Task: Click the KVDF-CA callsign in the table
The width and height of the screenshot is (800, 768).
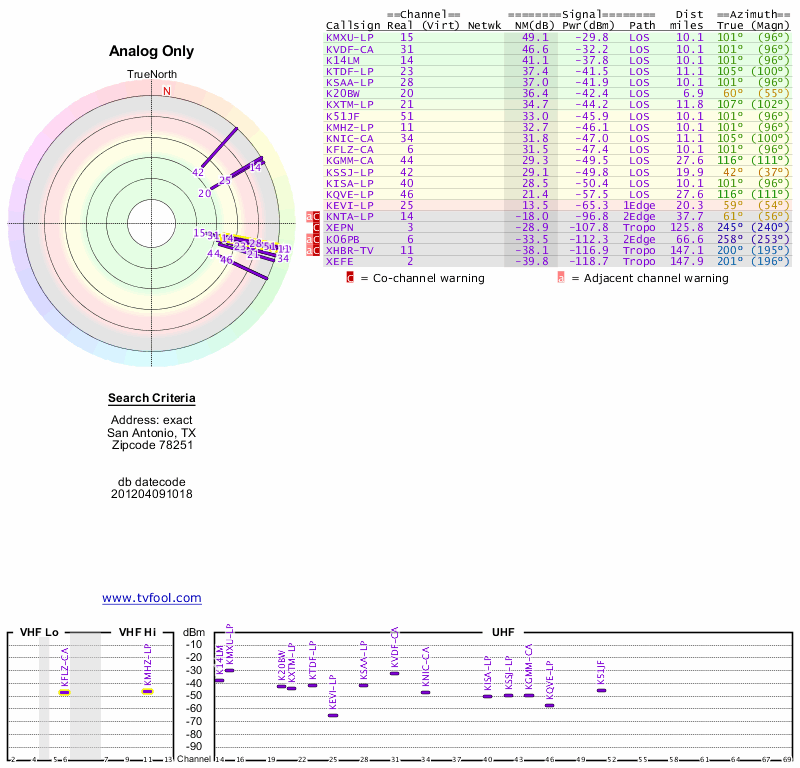Action: point(349,49)
